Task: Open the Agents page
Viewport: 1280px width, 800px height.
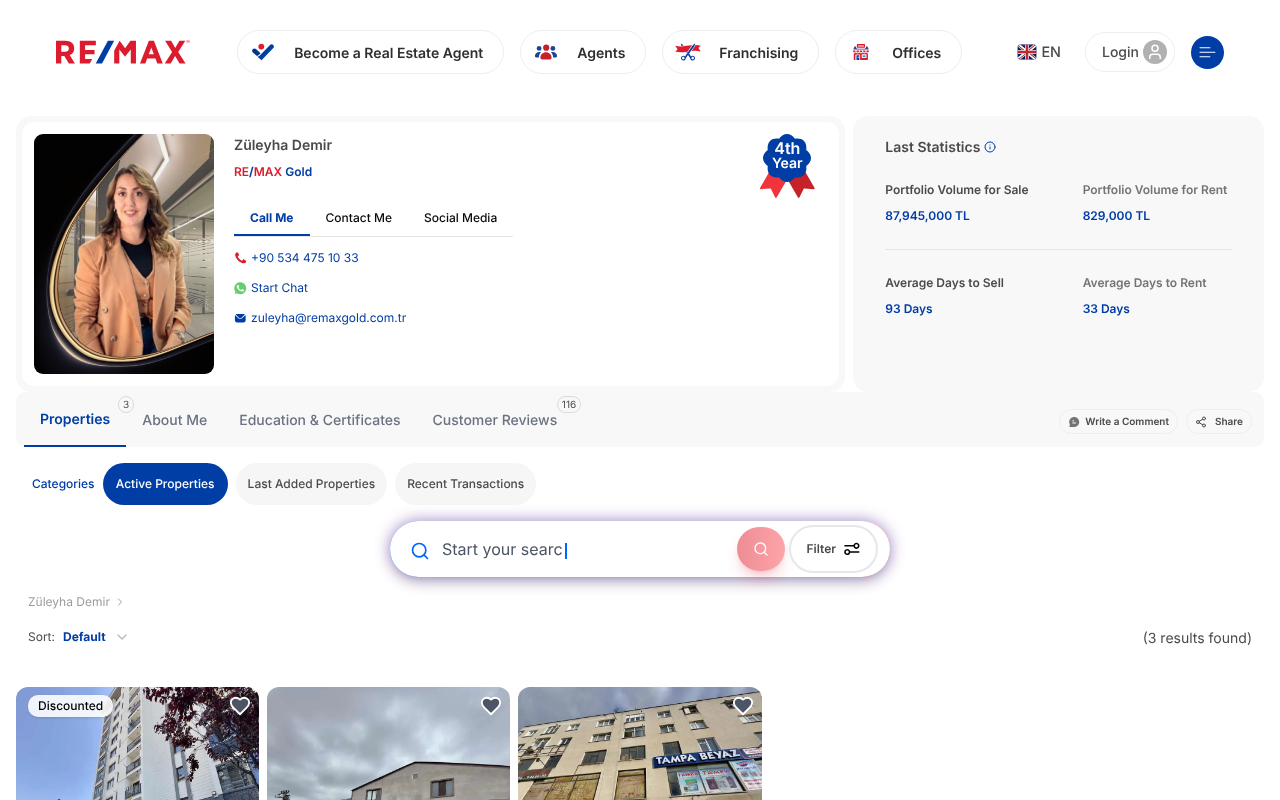Action: coord(583,52)
